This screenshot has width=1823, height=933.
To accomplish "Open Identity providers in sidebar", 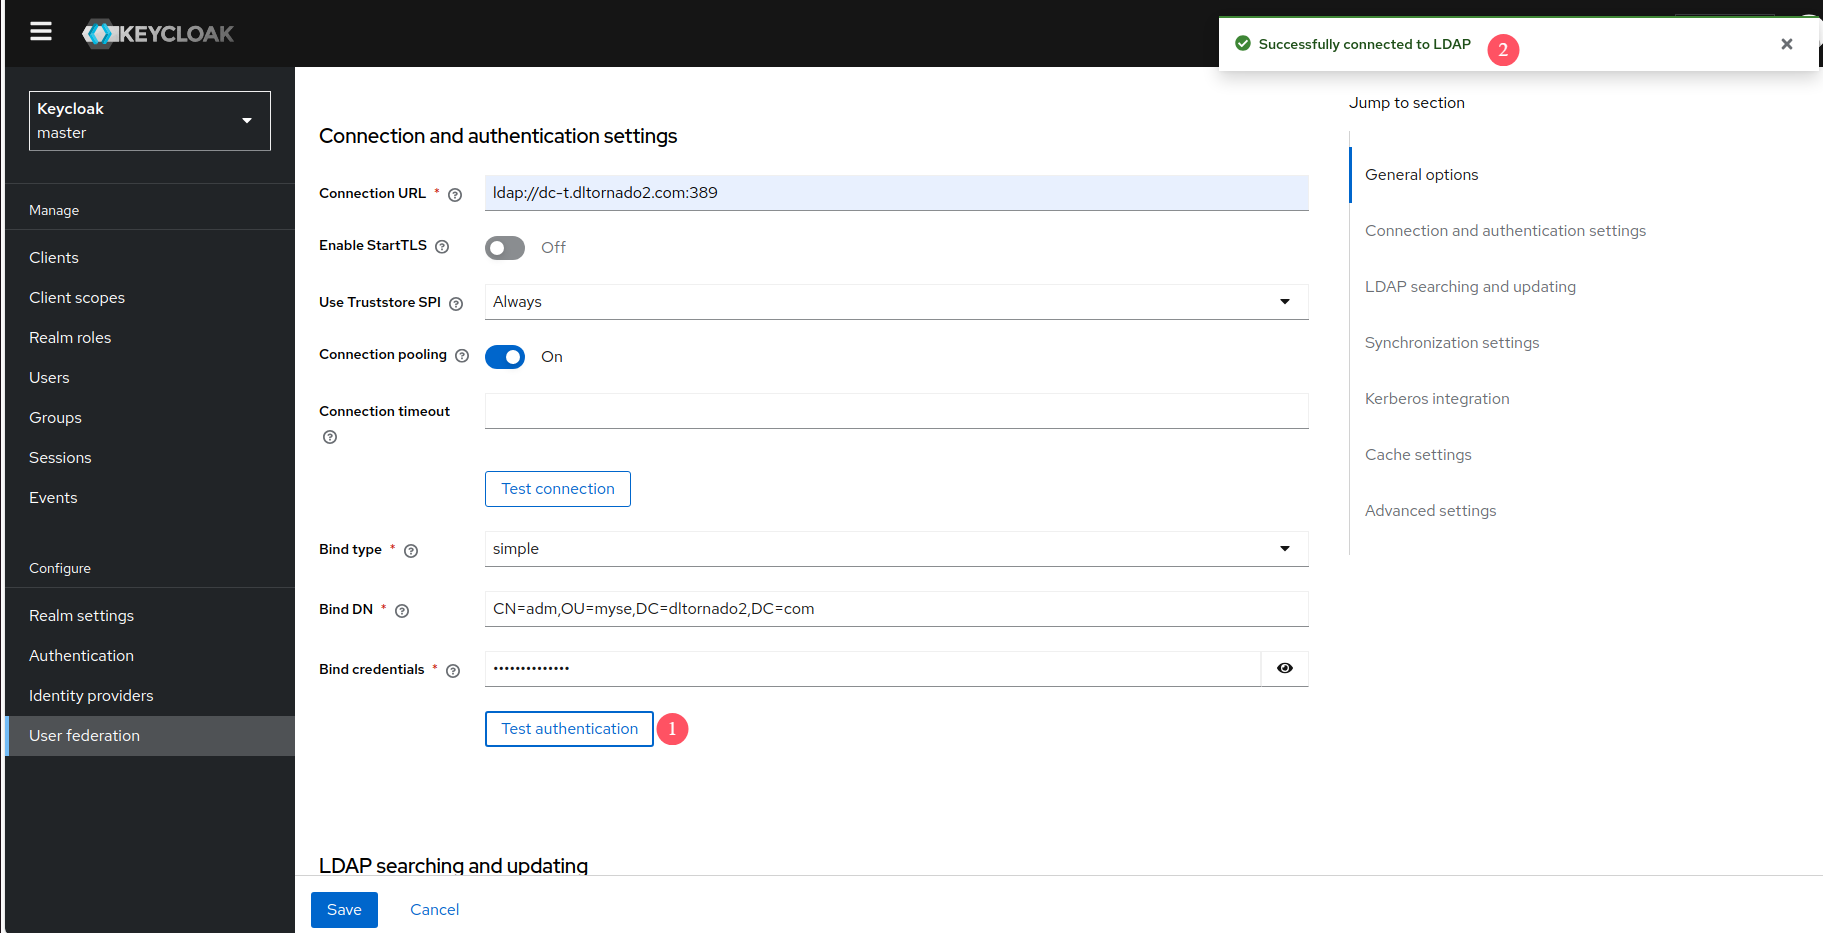I will [91, 696].
